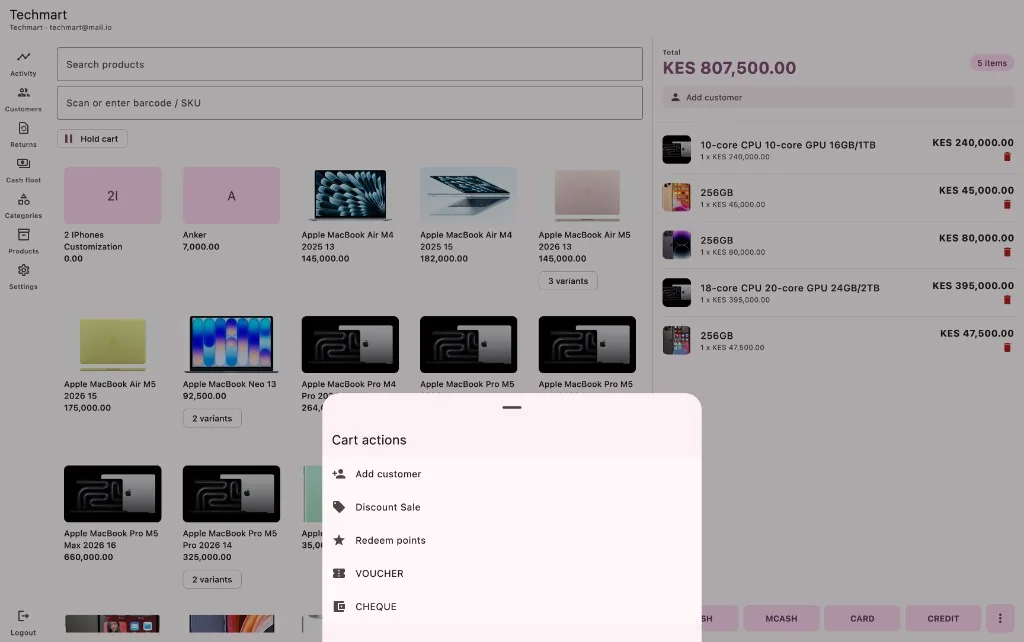This screenshot has width=1024, height=642.
Task: Pay with CARD button
Action: [862, 618]
